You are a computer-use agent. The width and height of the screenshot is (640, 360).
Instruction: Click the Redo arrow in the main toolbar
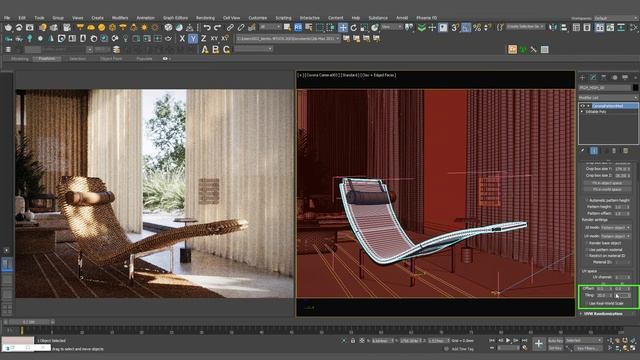click(x=218, y=27)
